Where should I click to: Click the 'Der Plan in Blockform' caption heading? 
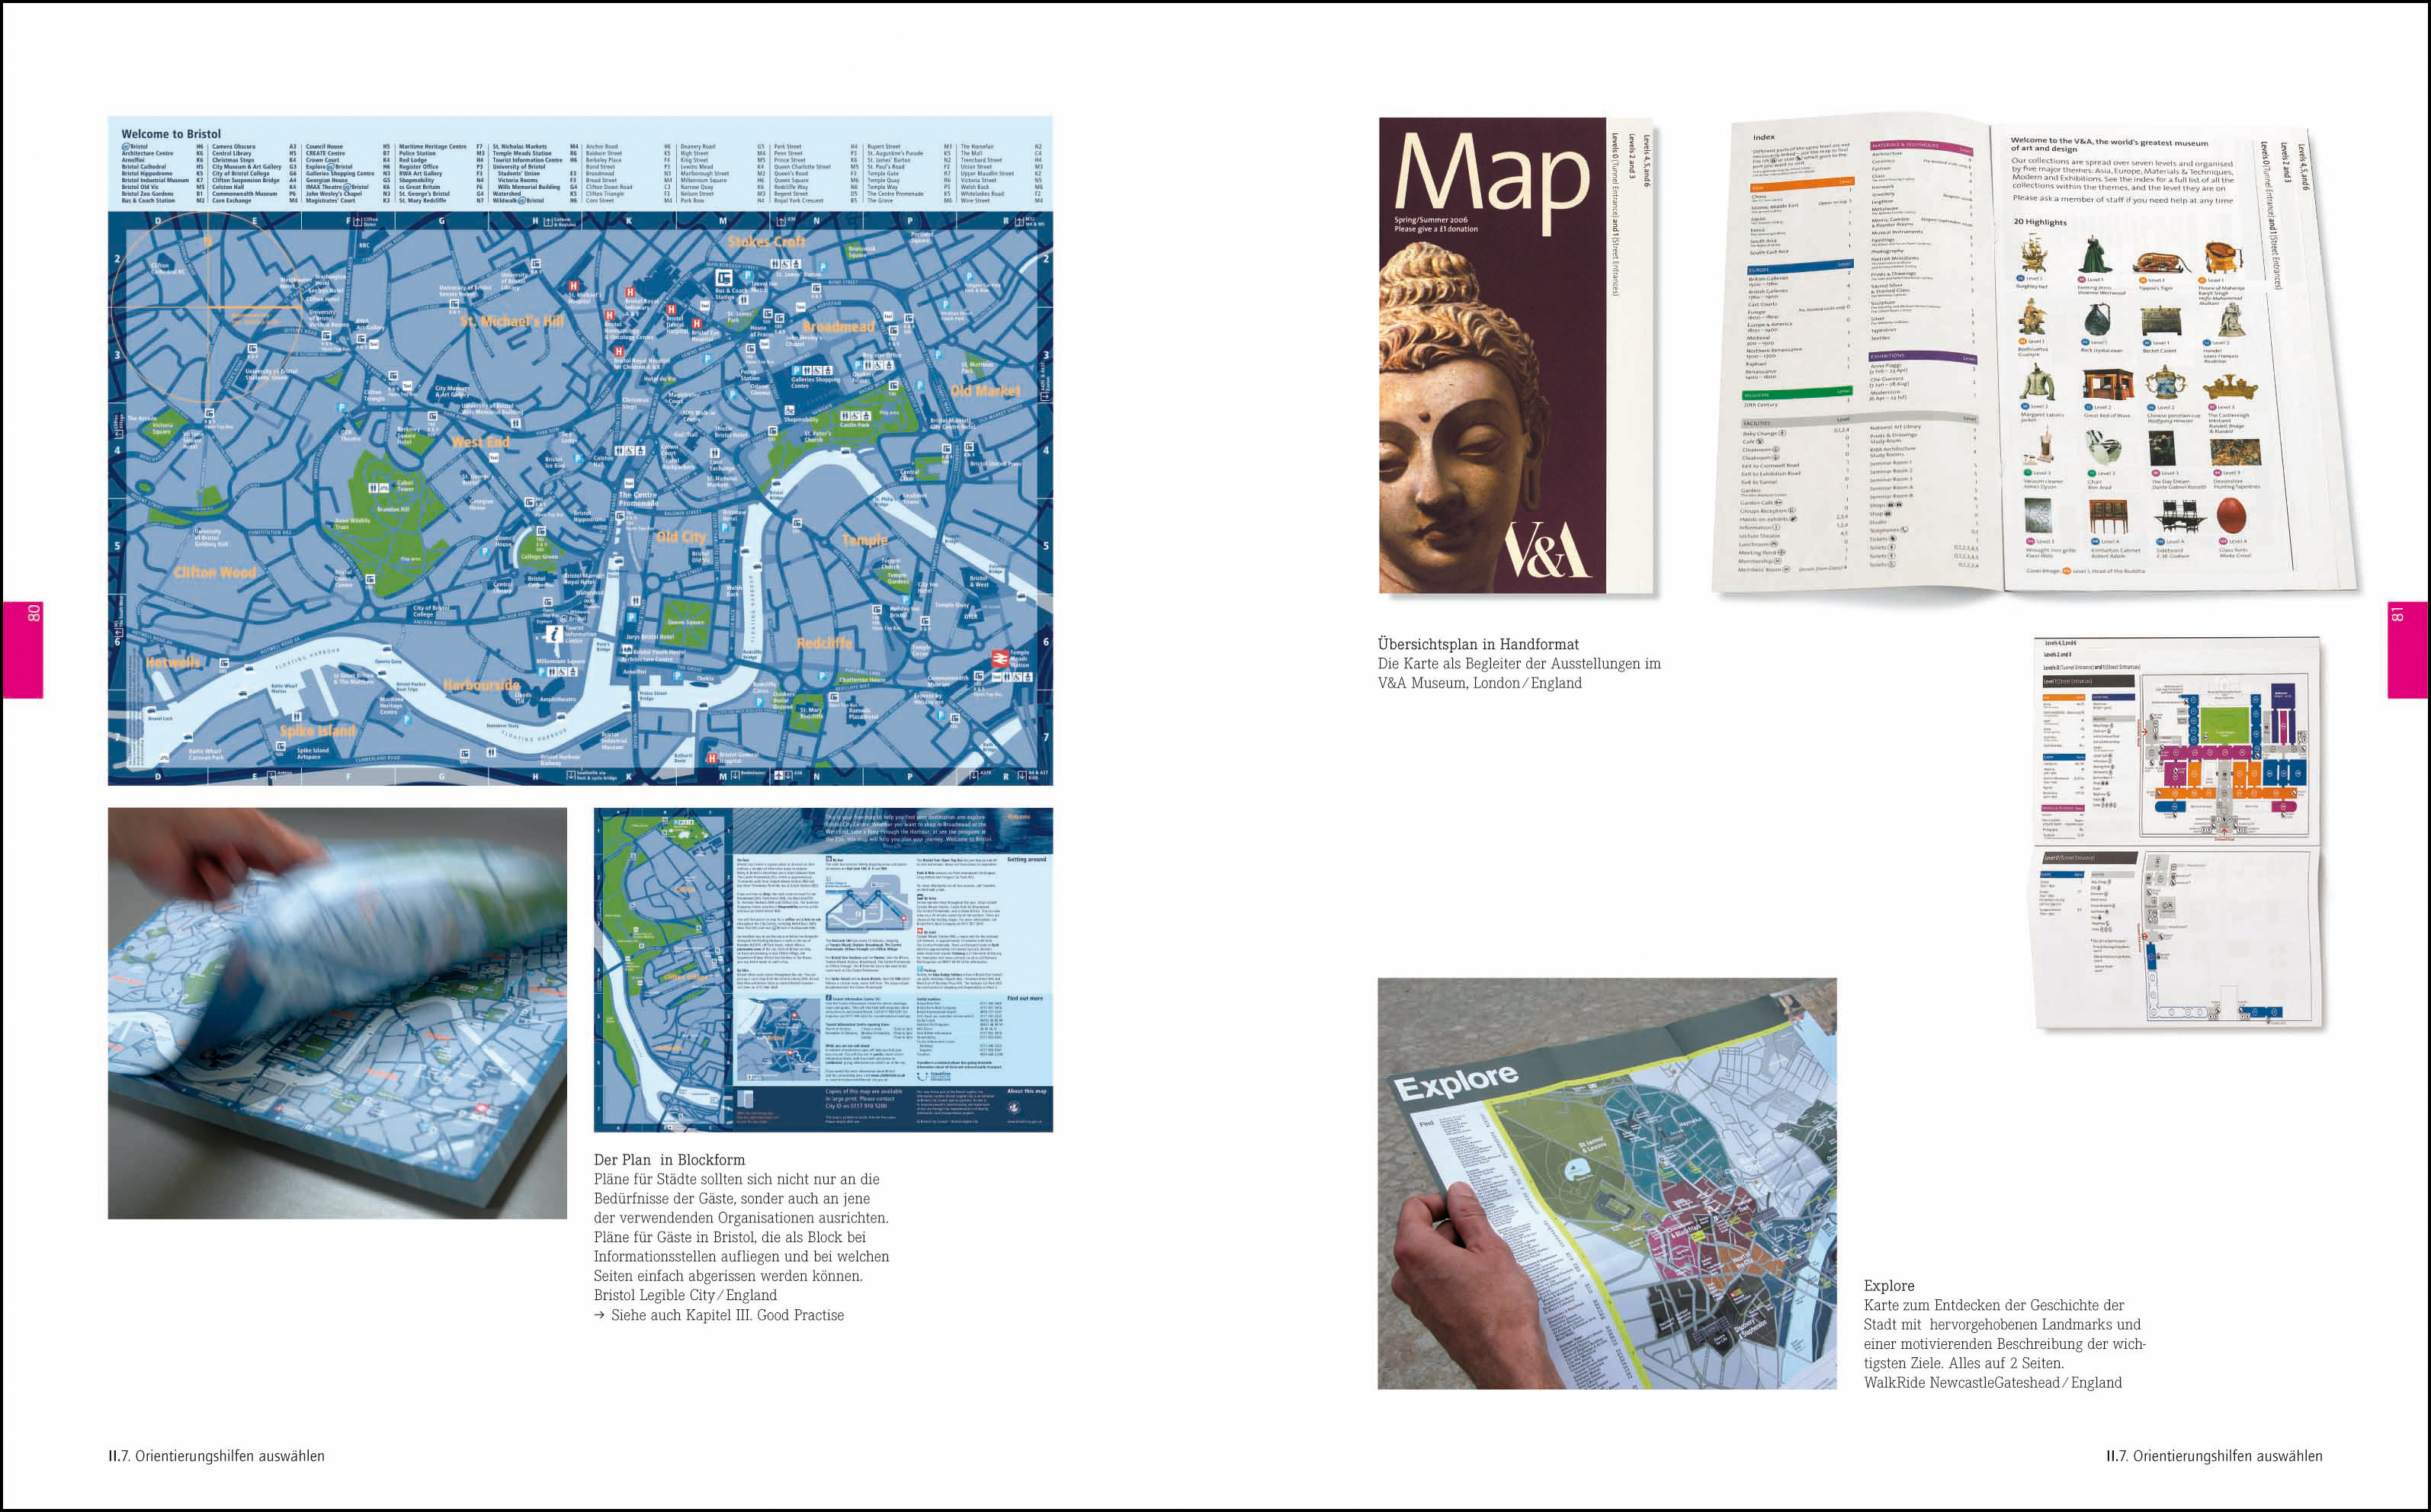tap(669, 1160)
